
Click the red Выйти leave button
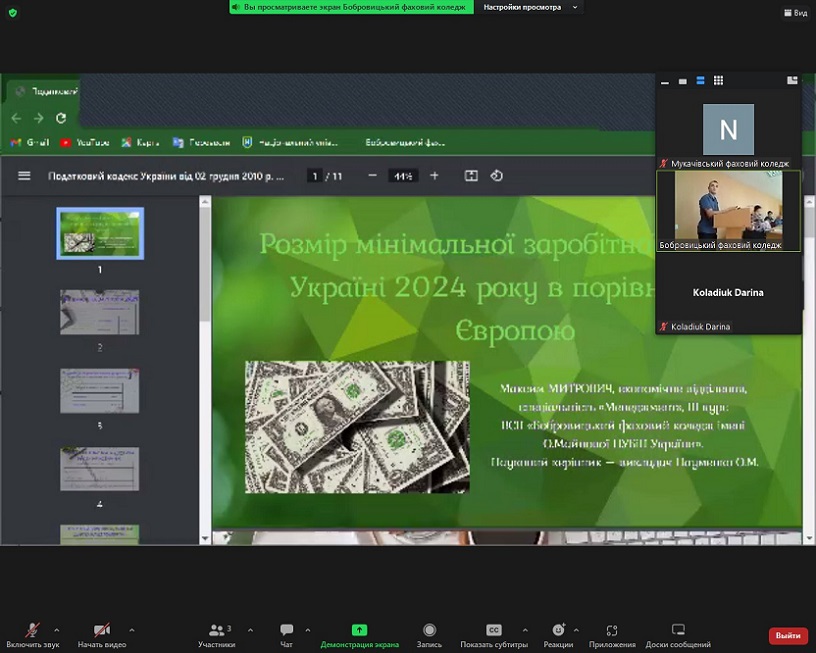pyautogui.click(x=788, y=635)
